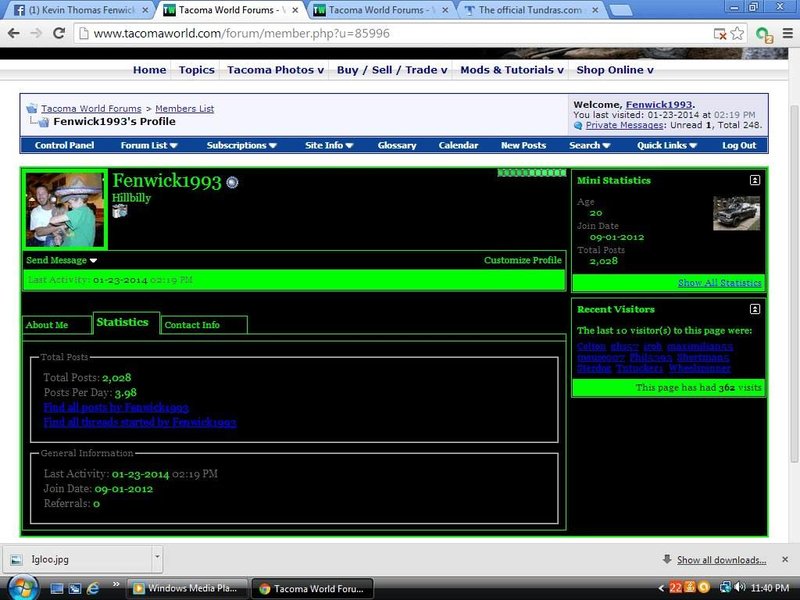Open the Chrome menu icon

(788, 33)
